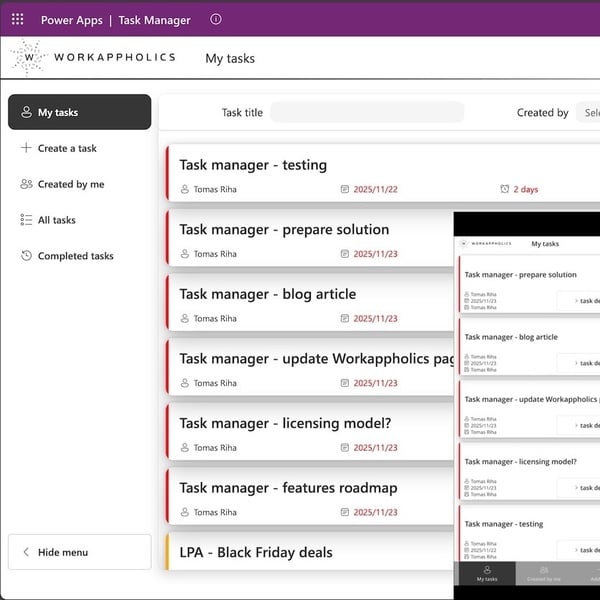
Task: Open Task manager - licensing model? card
Action: (x=310, y=432)
